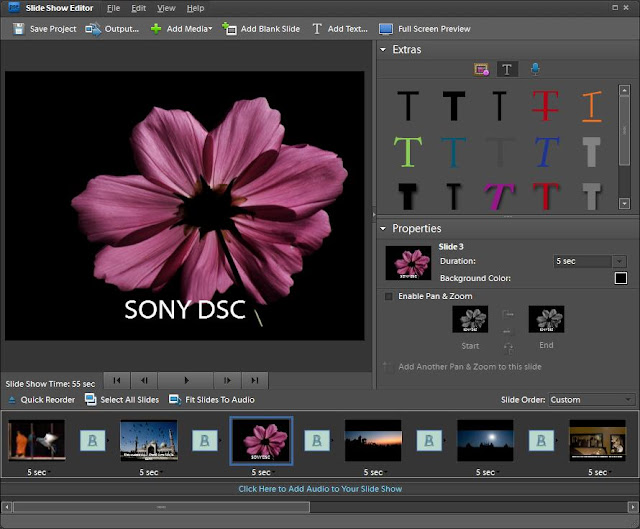640x529 pixels.
Task: Open the Help menu
Action: pos(195,8)
